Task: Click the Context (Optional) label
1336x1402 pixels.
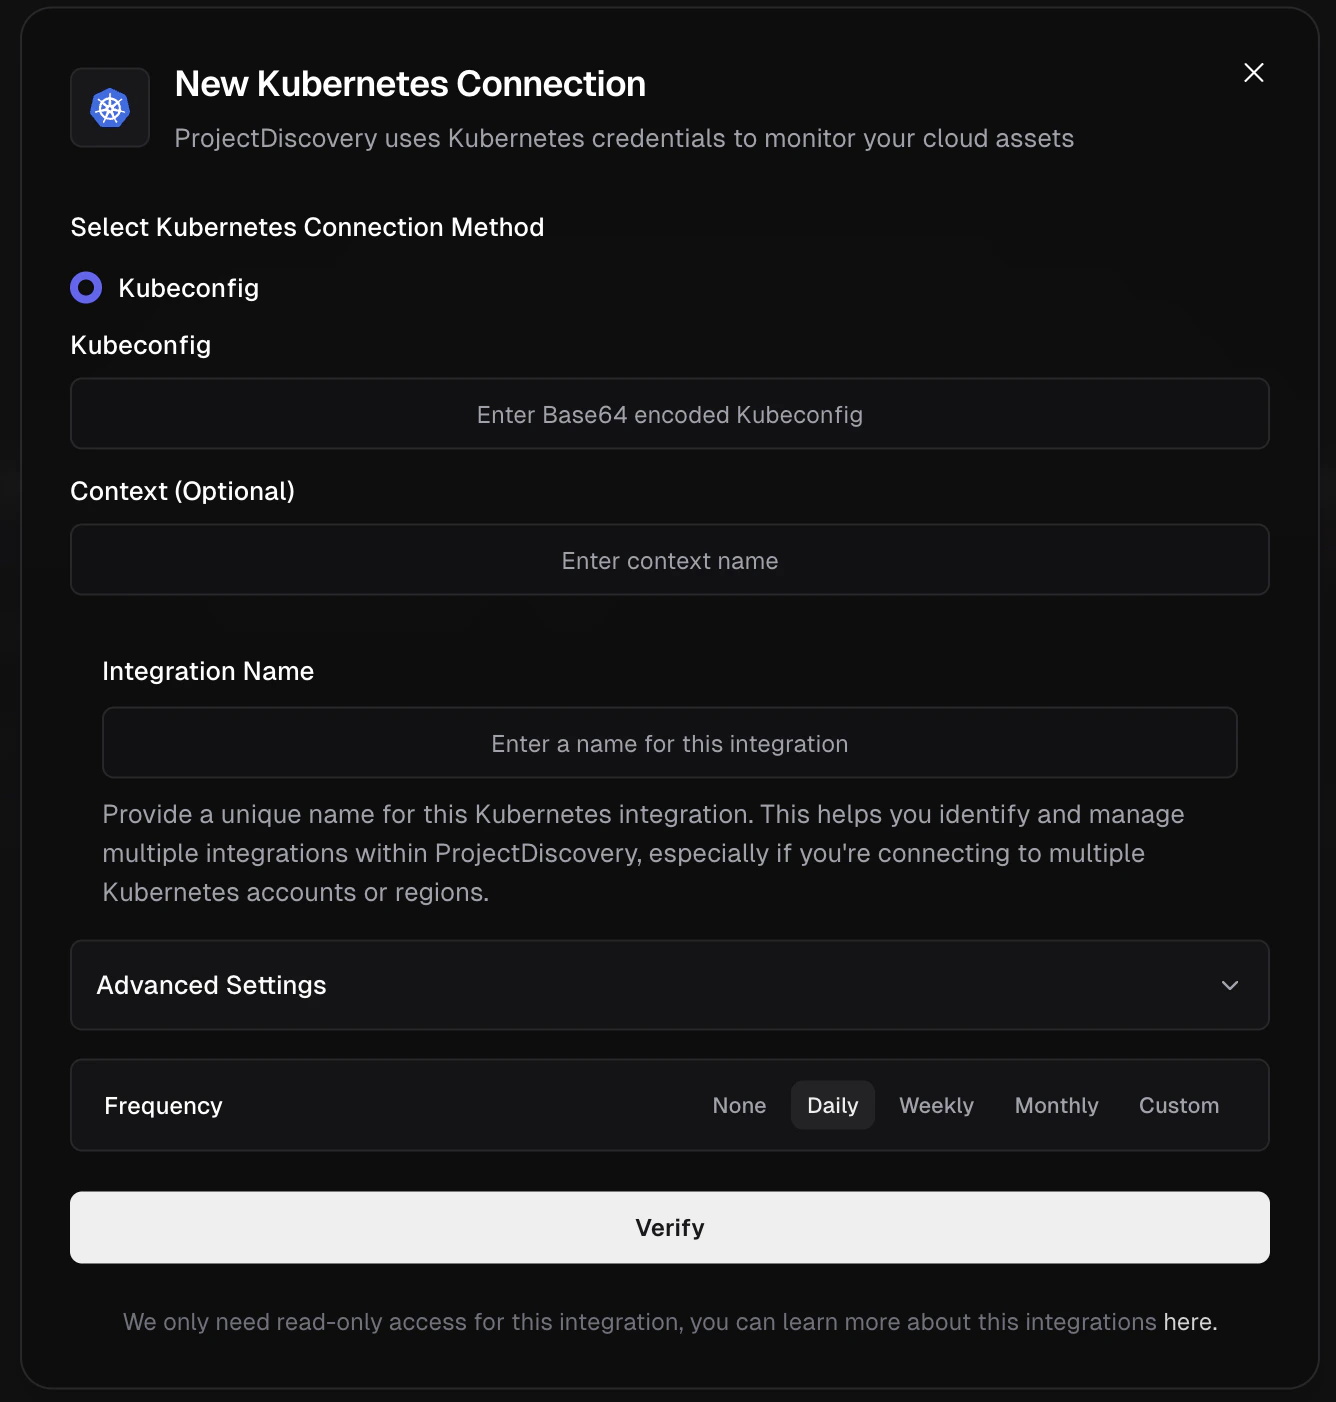Action: tap(182, 490)
